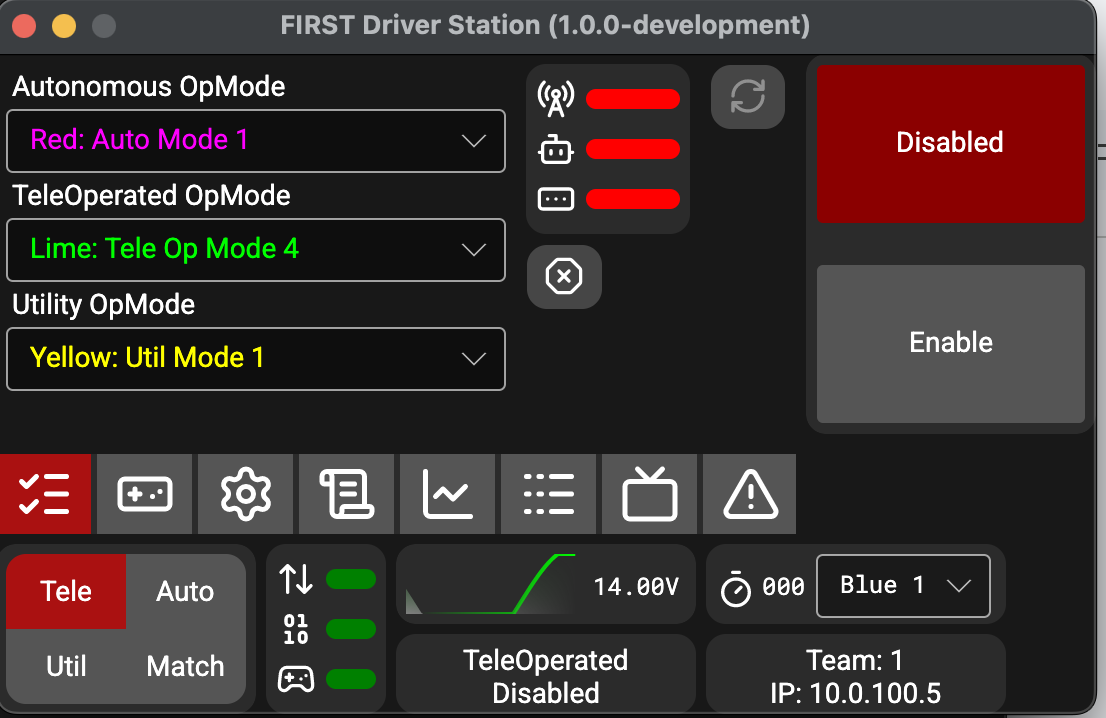
Task: Select Match mode
Action: (x=186, y=666)
